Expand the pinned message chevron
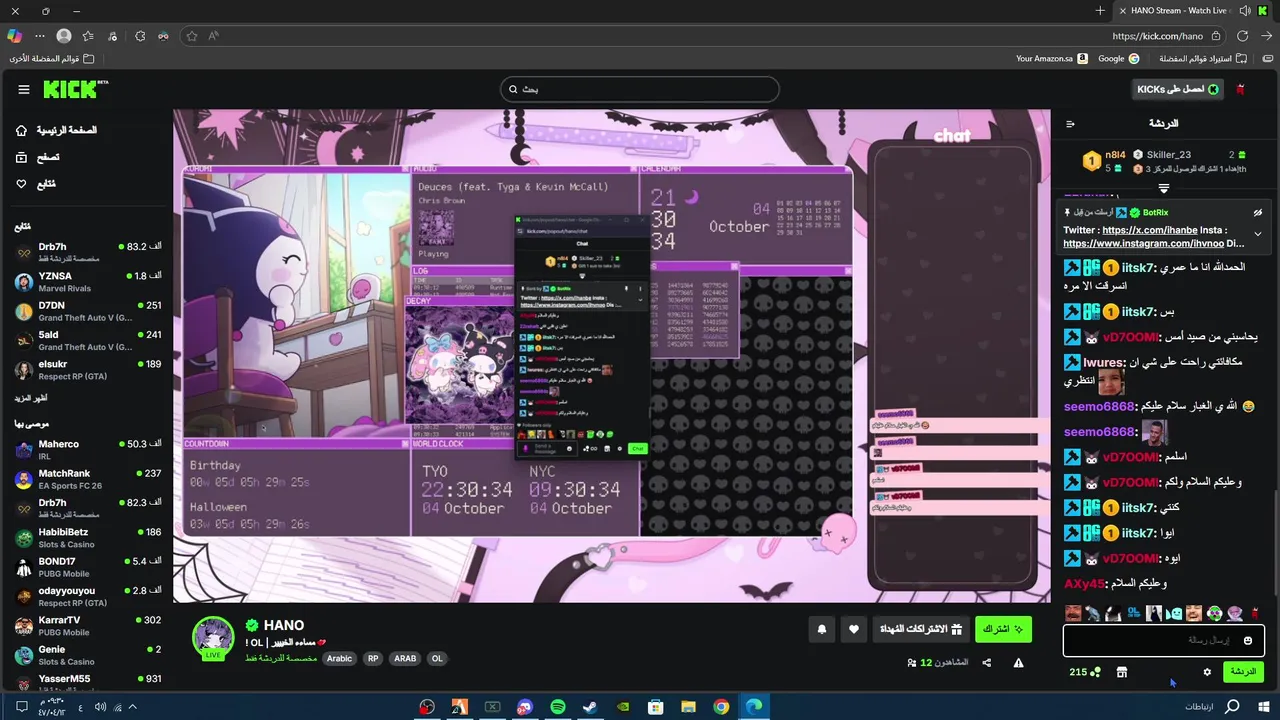 (x=1258, y=234)
